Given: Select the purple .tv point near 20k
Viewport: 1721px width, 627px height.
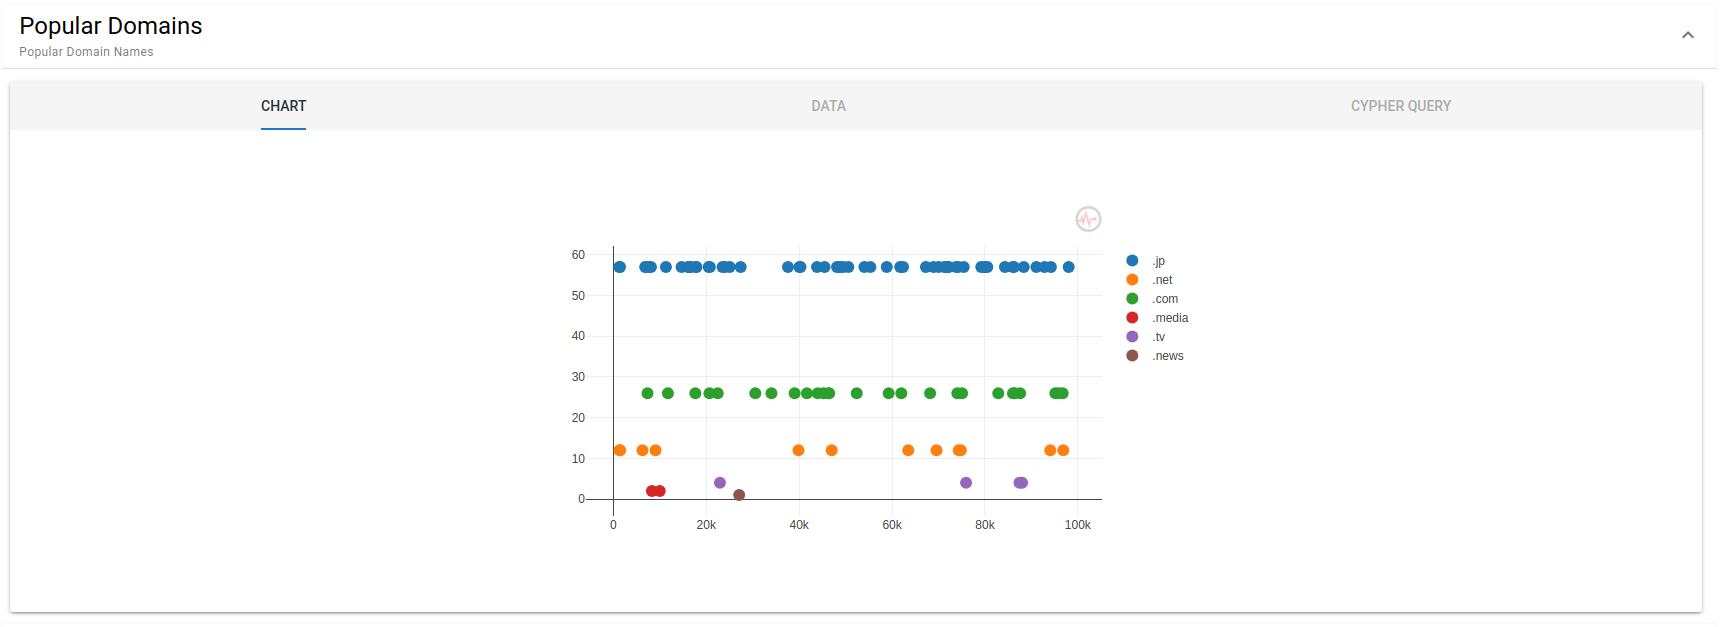Looking at the screenshot, I should click(720, 483).
